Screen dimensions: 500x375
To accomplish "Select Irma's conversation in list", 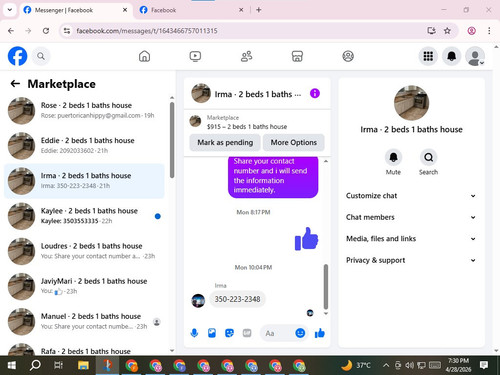I will coord(84,181).
